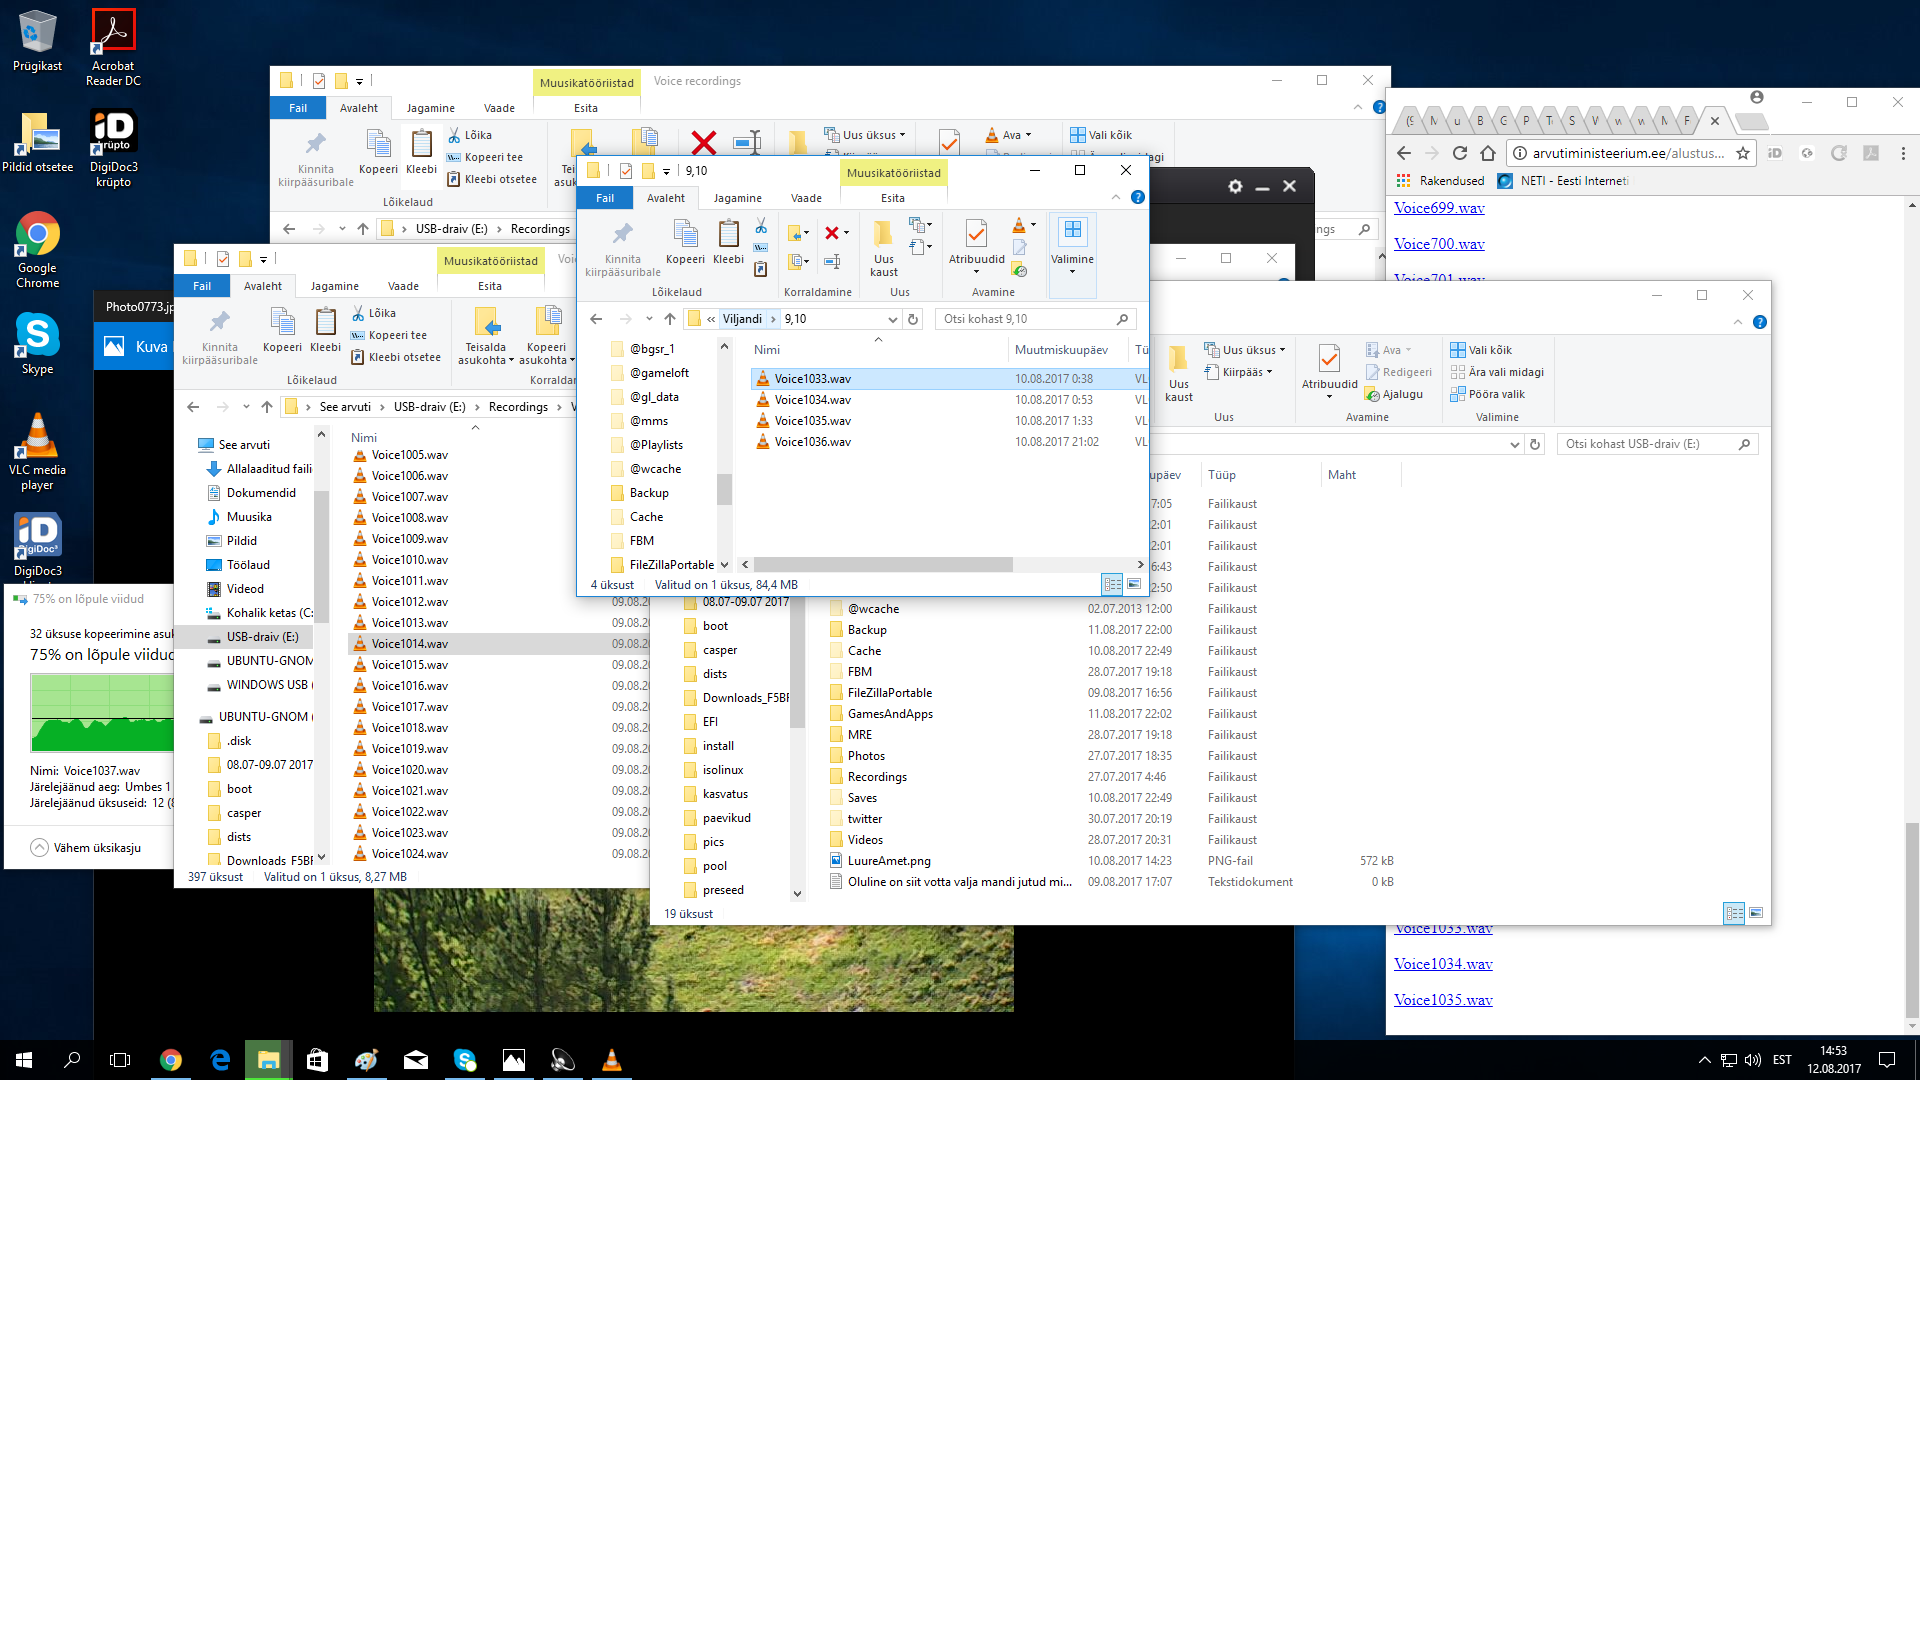Click the up-arrow navigation icon in 9,10 window

pos(670,319)
